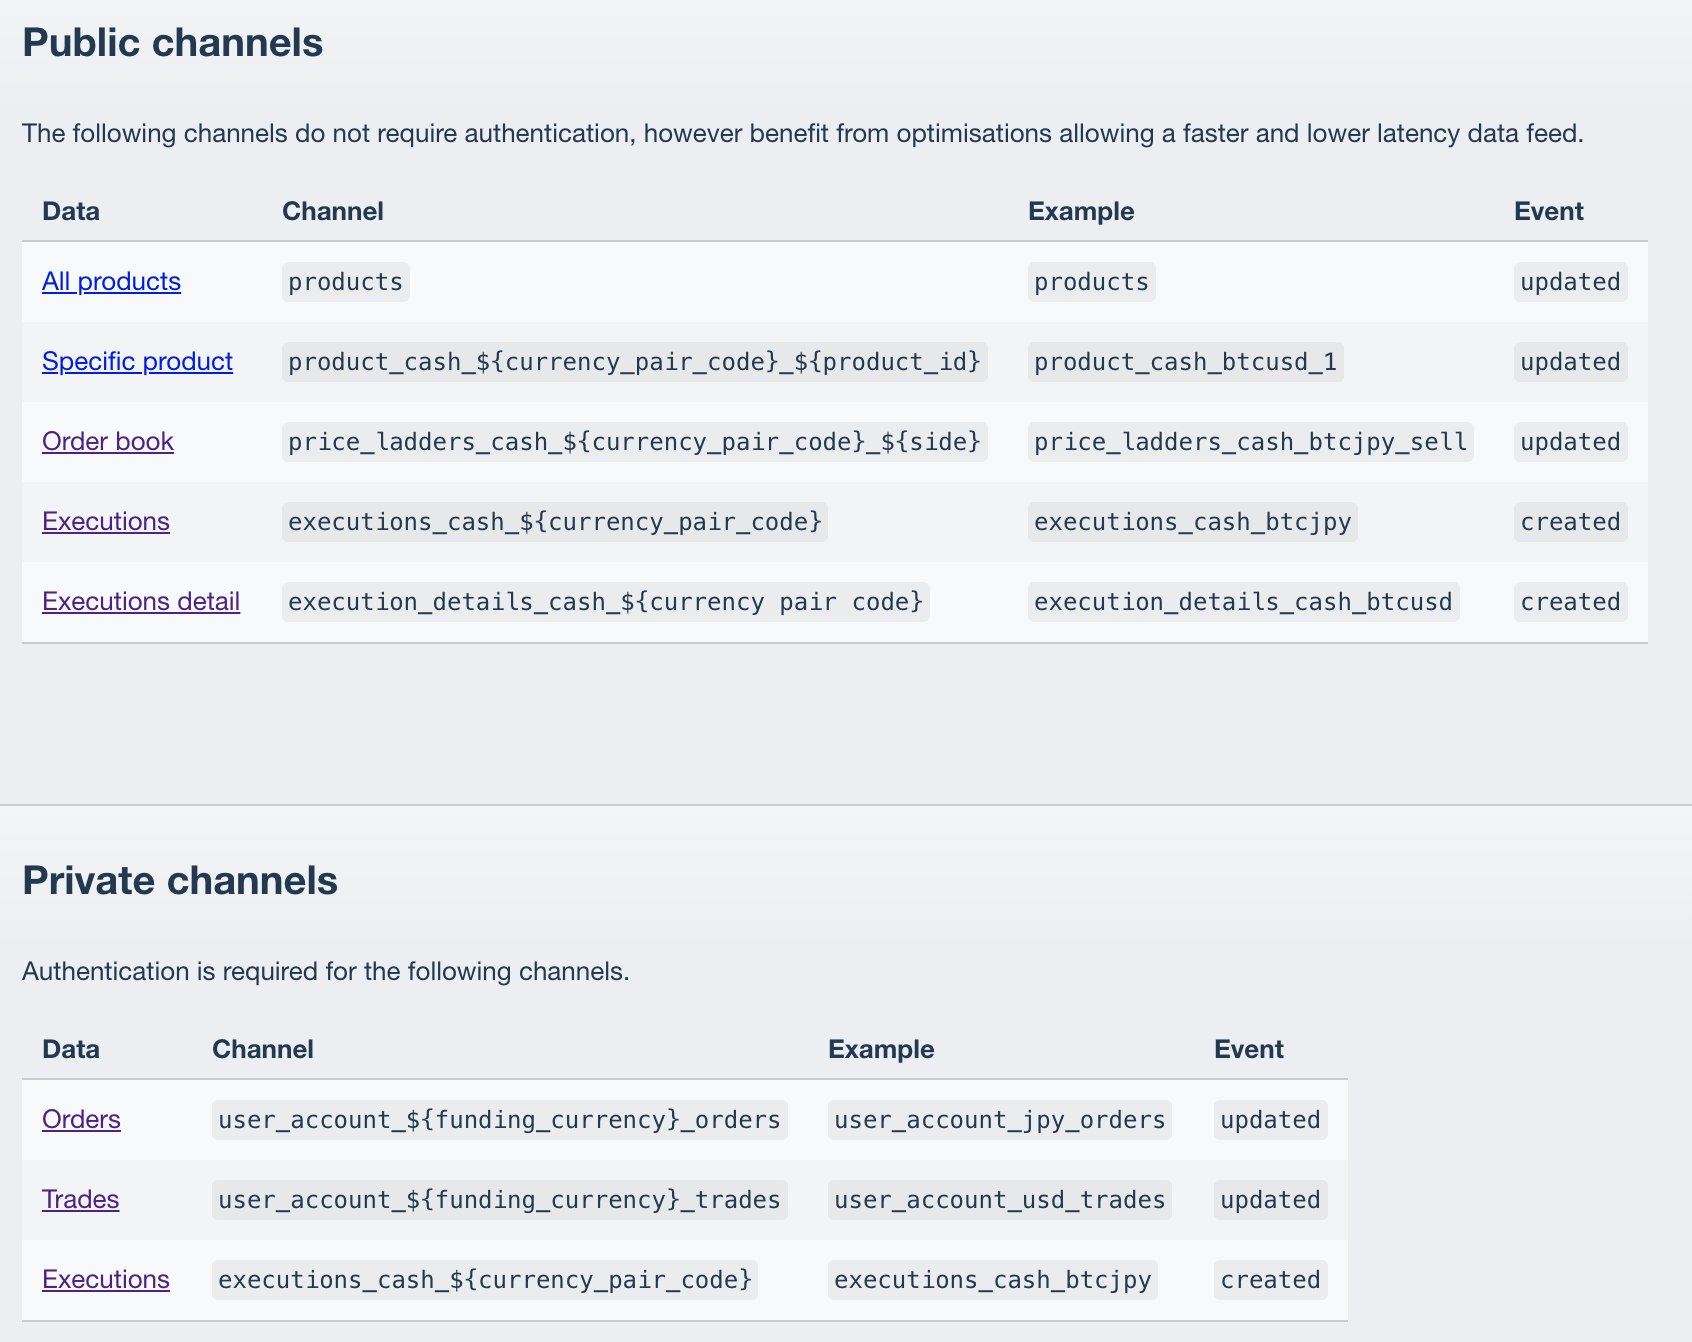Click the price_ladders_cash_btcjpy_sell example

[1251, 442]
